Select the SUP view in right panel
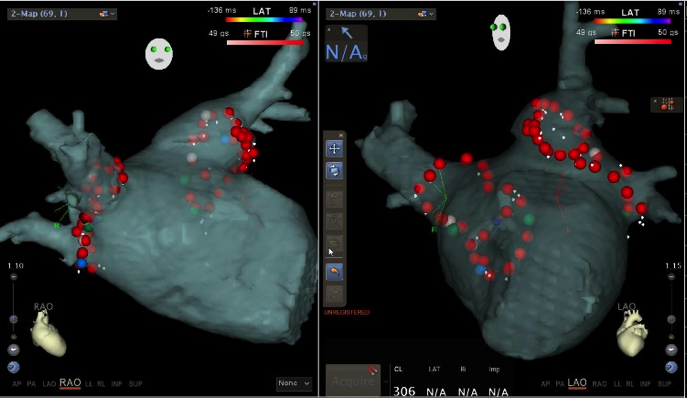This screenshot has height=398, width=687. click(664, 384)
